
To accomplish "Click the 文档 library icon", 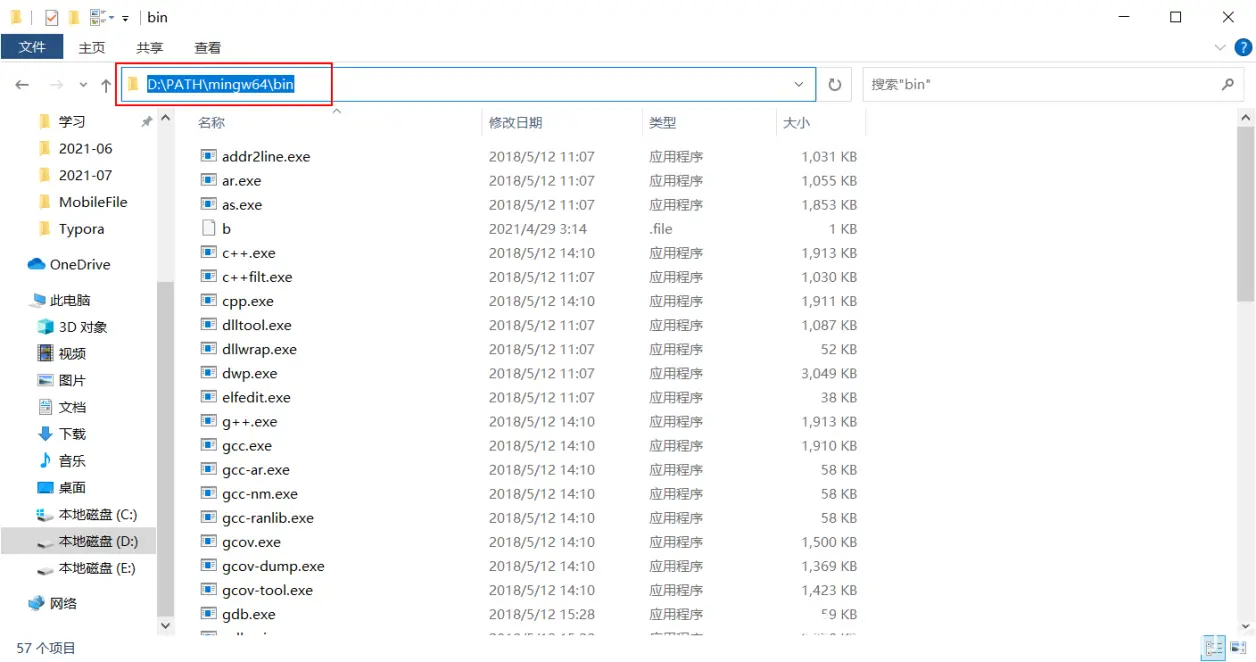I will tap(45, 407).
